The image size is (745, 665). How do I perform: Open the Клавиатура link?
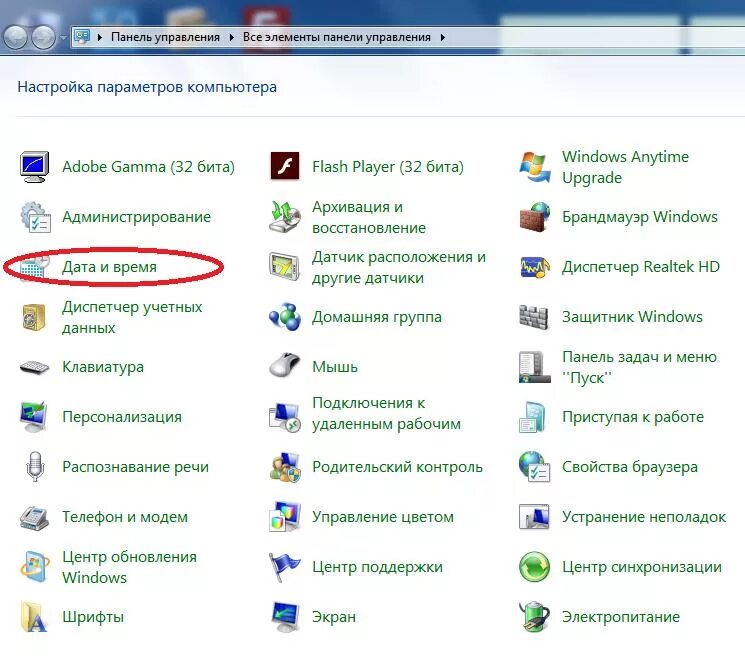point(103,367)
